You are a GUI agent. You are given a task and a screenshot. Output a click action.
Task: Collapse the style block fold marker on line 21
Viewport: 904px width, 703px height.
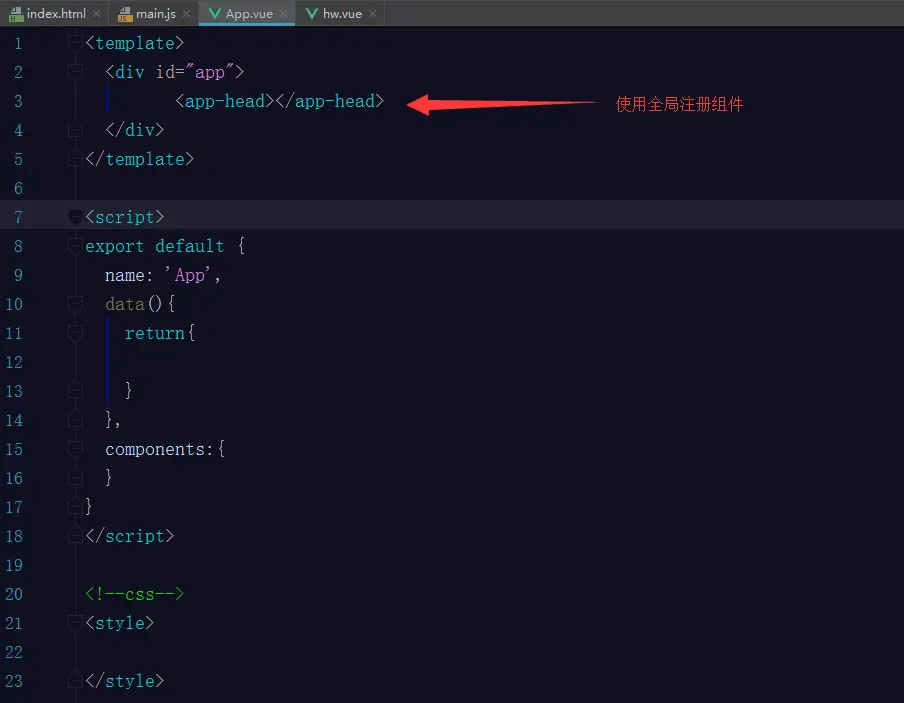(75, 623)
